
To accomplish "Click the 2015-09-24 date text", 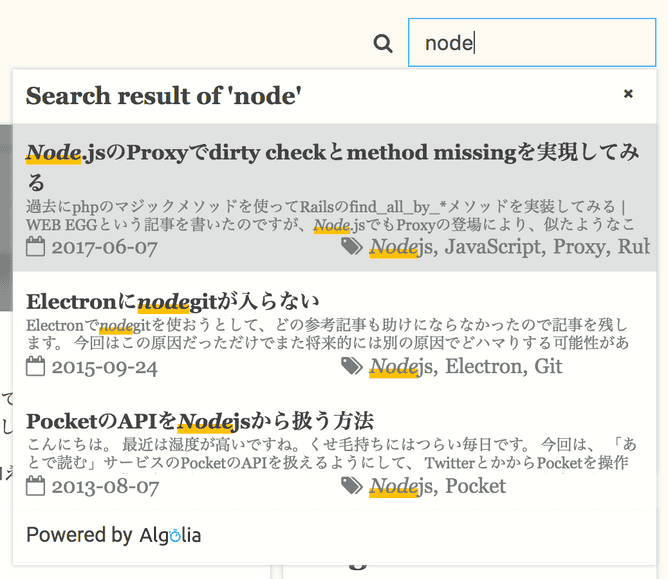I will pos(105,366).
